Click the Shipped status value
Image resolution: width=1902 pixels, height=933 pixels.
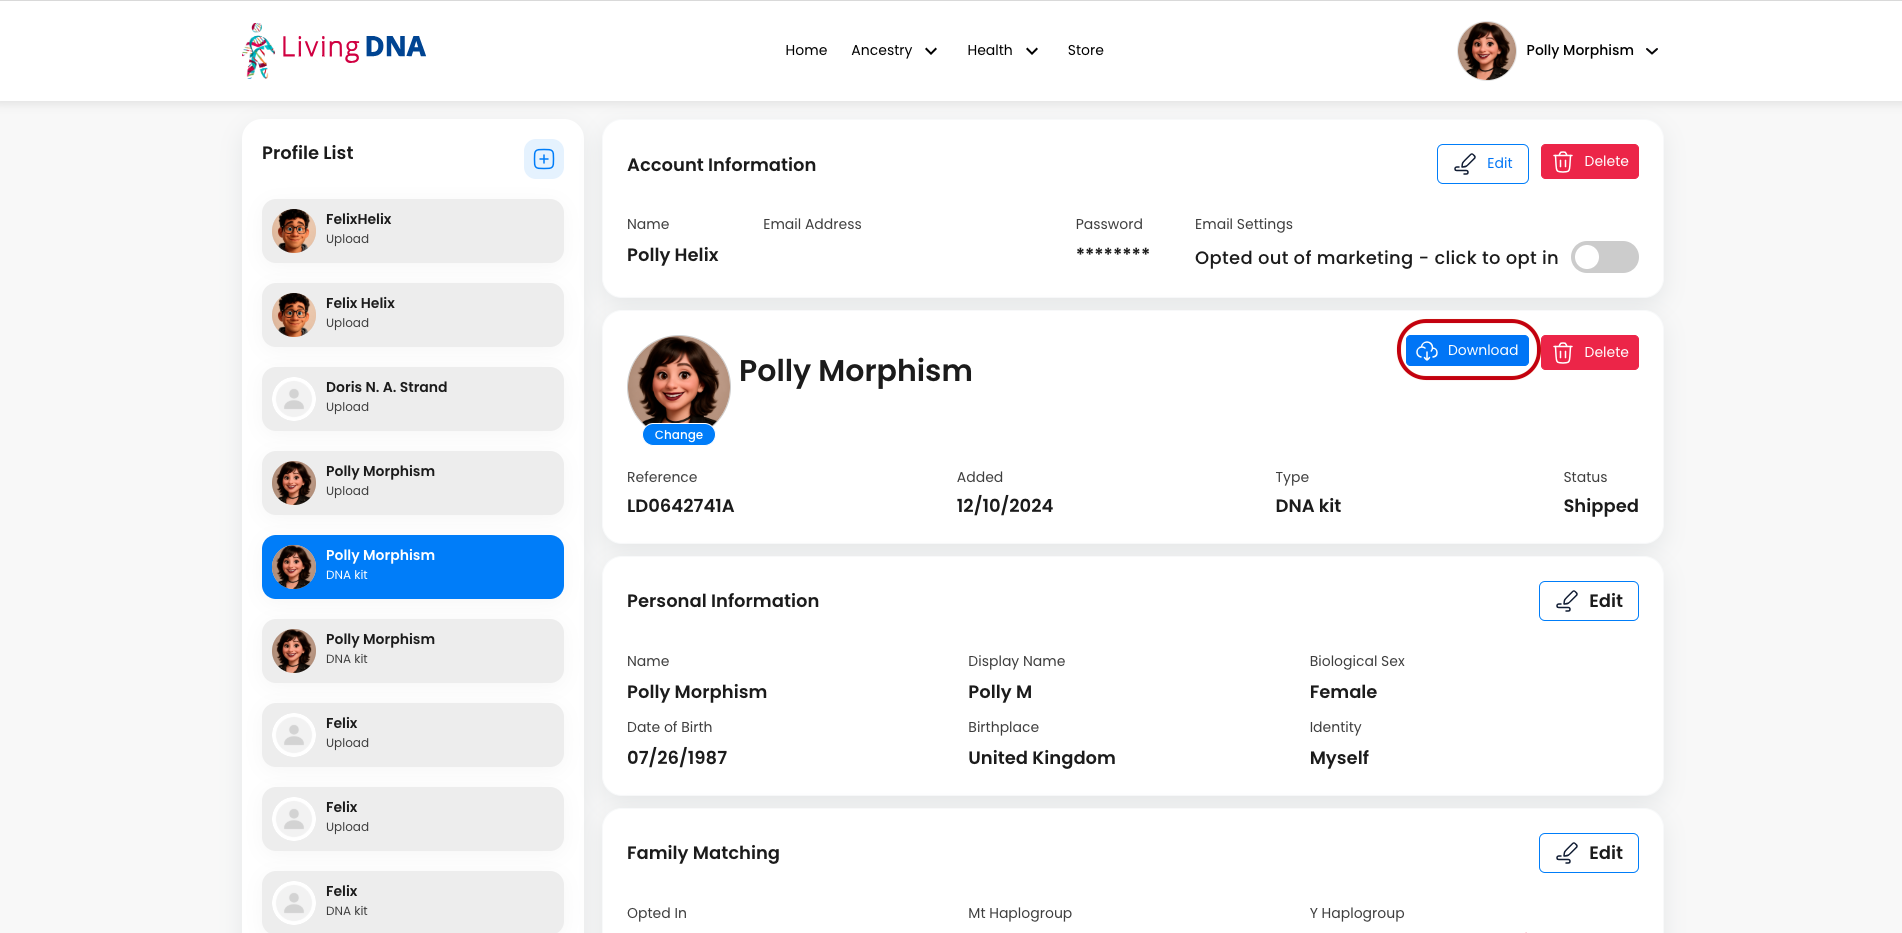pyautogui.click(x=1600, y=506)
